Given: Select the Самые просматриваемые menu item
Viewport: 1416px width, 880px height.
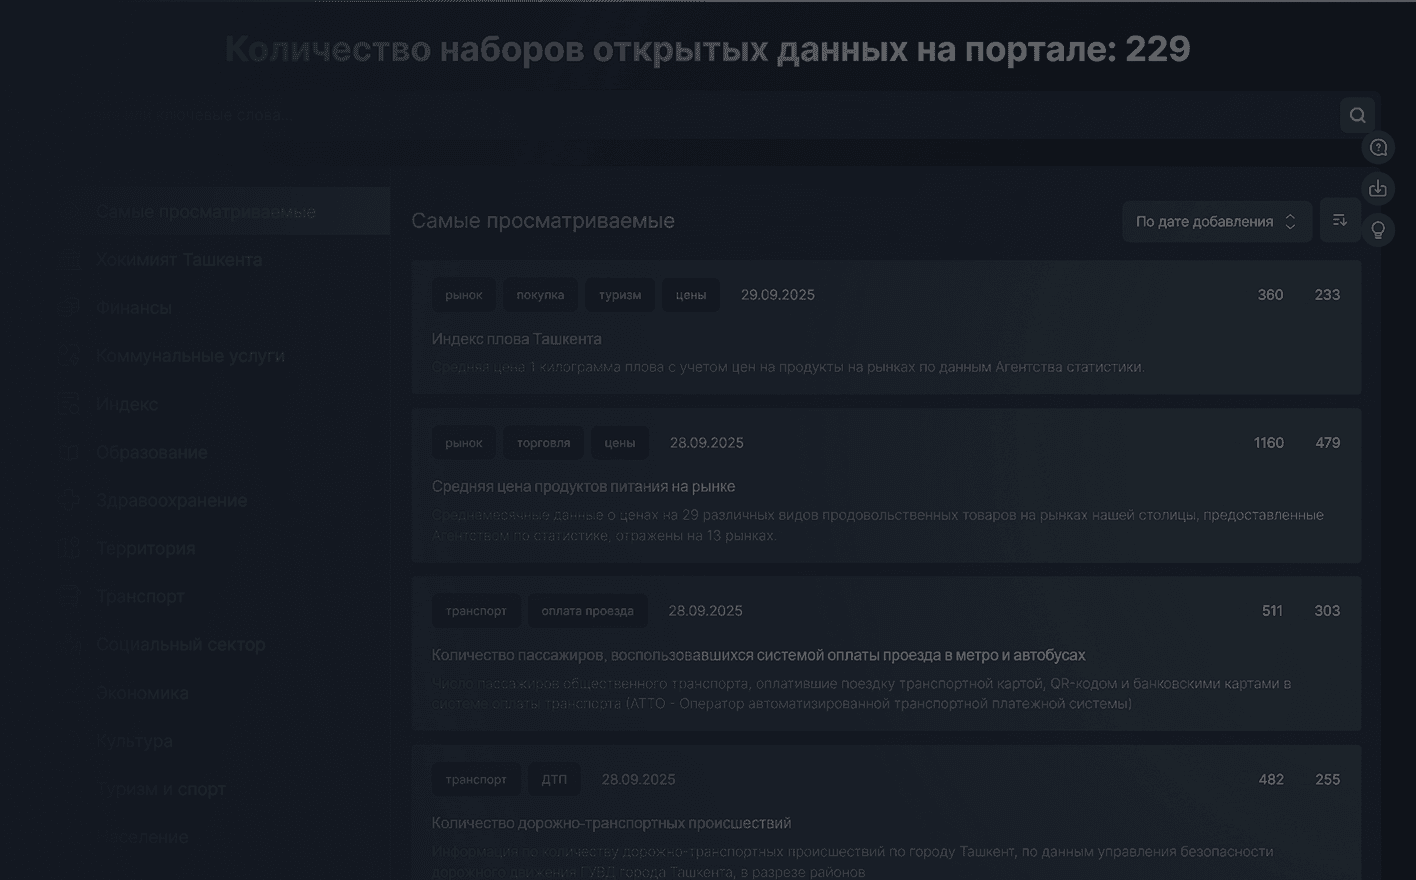Looking at the screenshot, I should click(206, 211).
